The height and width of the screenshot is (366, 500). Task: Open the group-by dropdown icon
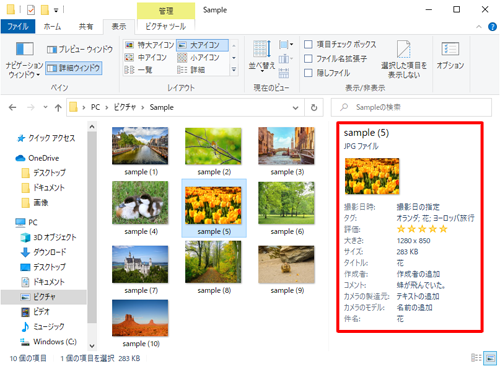(x=286, y=44)
